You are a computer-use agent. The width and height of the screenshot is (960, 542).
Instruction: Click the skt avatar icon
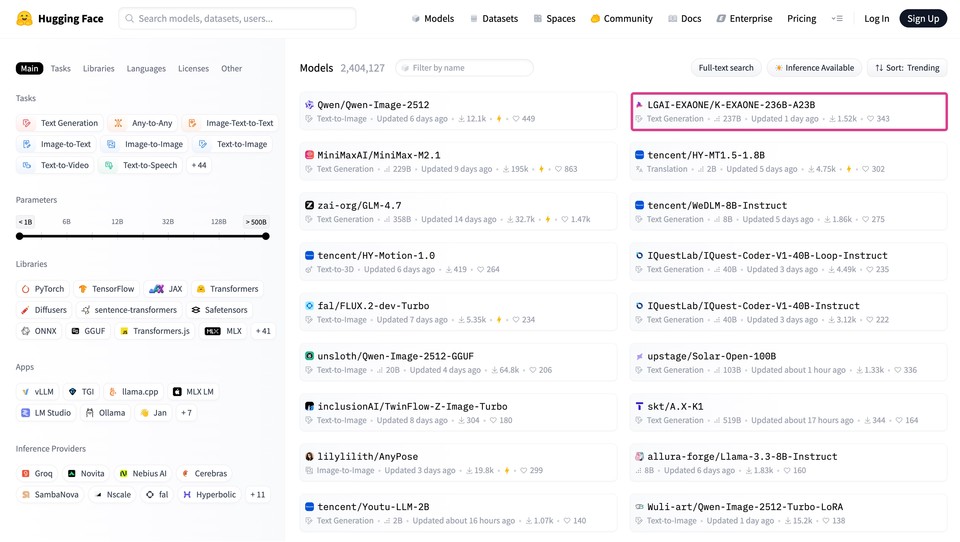click(639, 406)
